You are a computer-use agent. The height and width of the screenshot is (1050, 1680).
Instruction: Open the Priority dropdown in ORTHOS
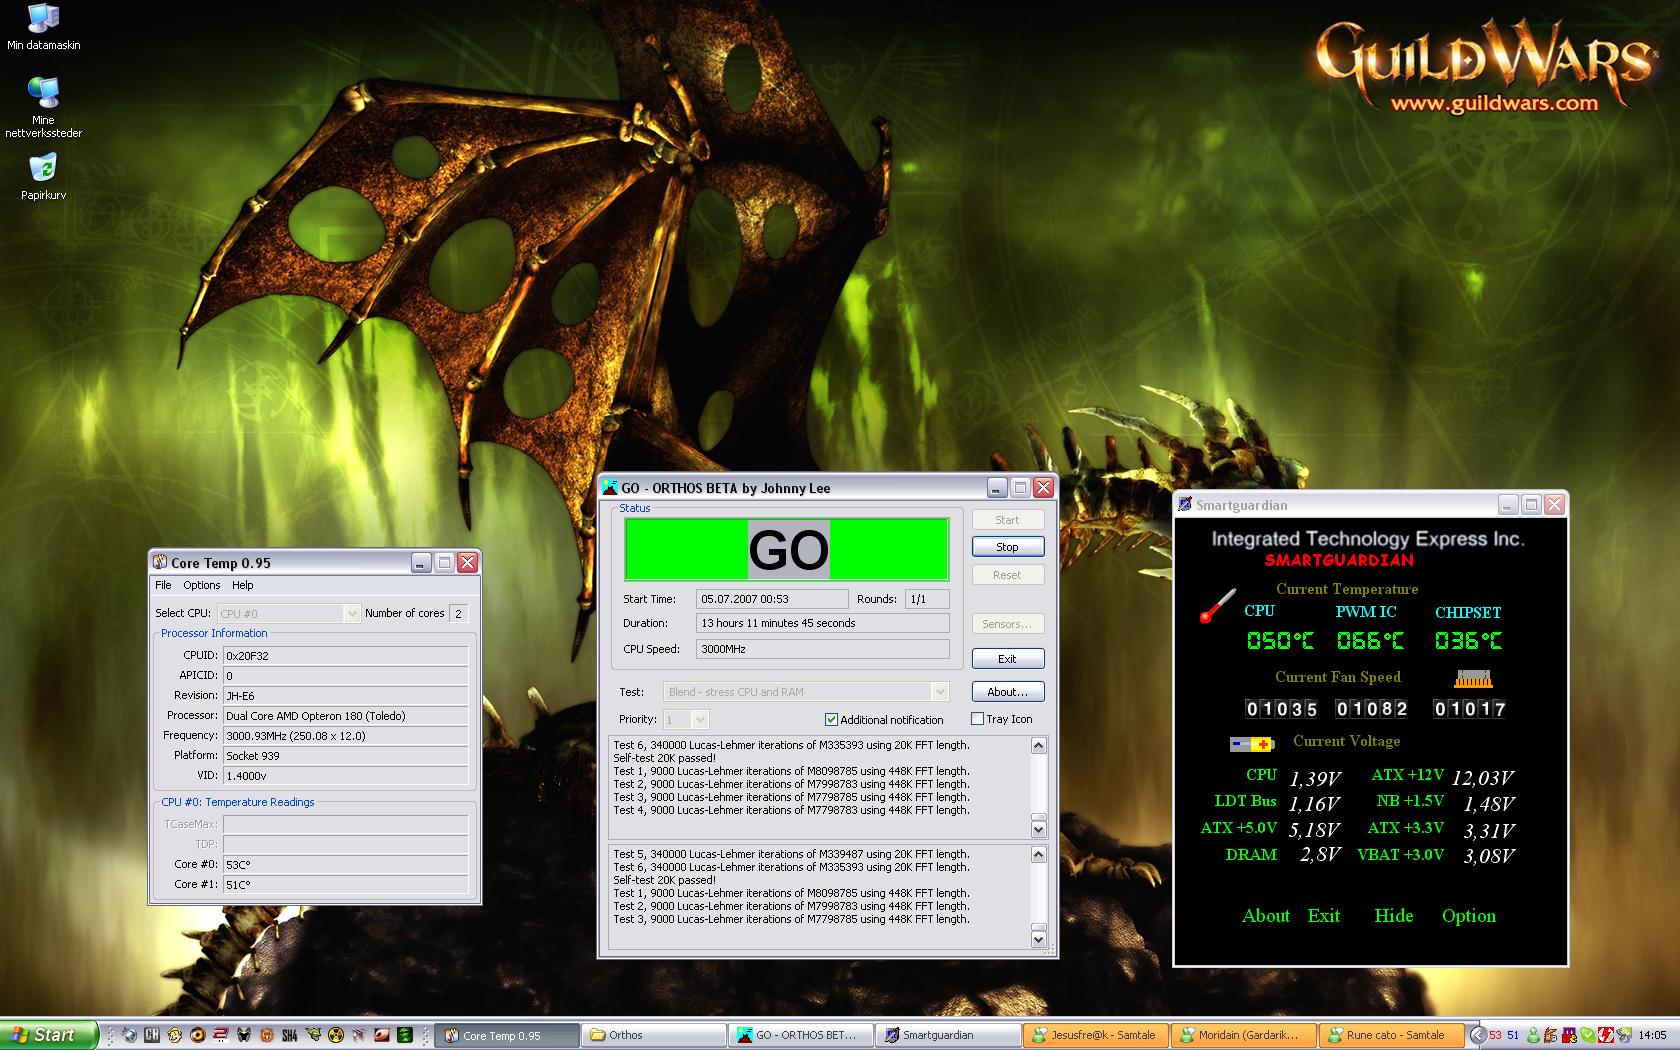tap(686, 719)
